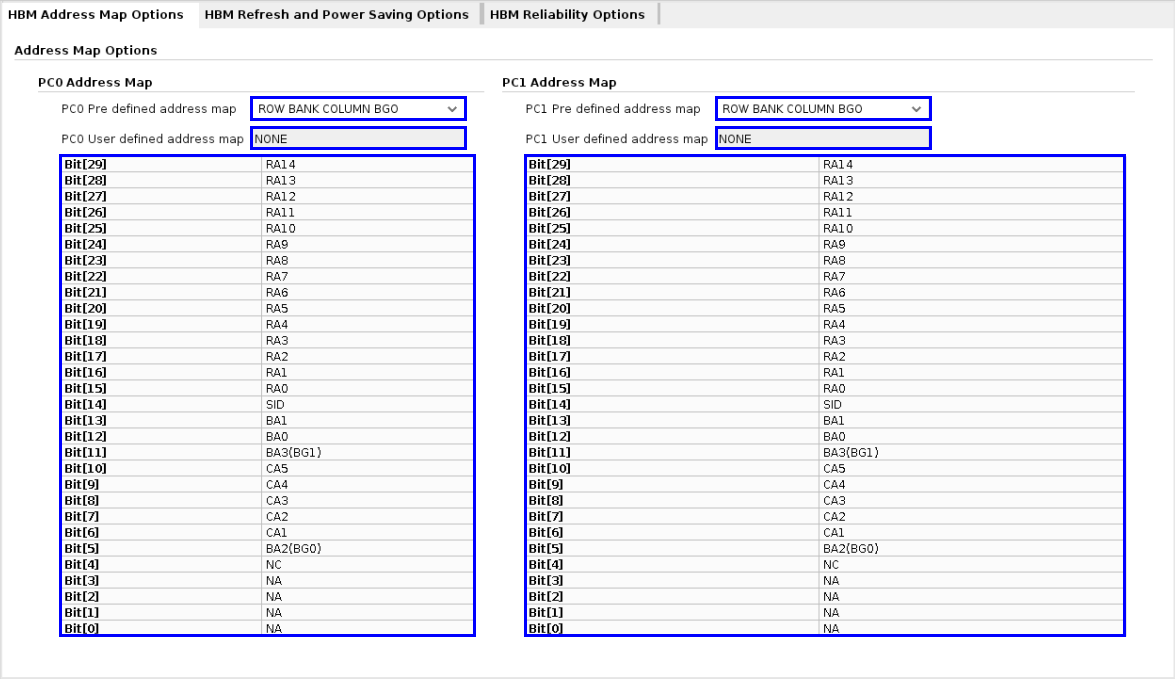Switch to HBM Refresh and Power Saving Options tab
This screenshot has height=679, width=1175.
[x=336, y=14]
